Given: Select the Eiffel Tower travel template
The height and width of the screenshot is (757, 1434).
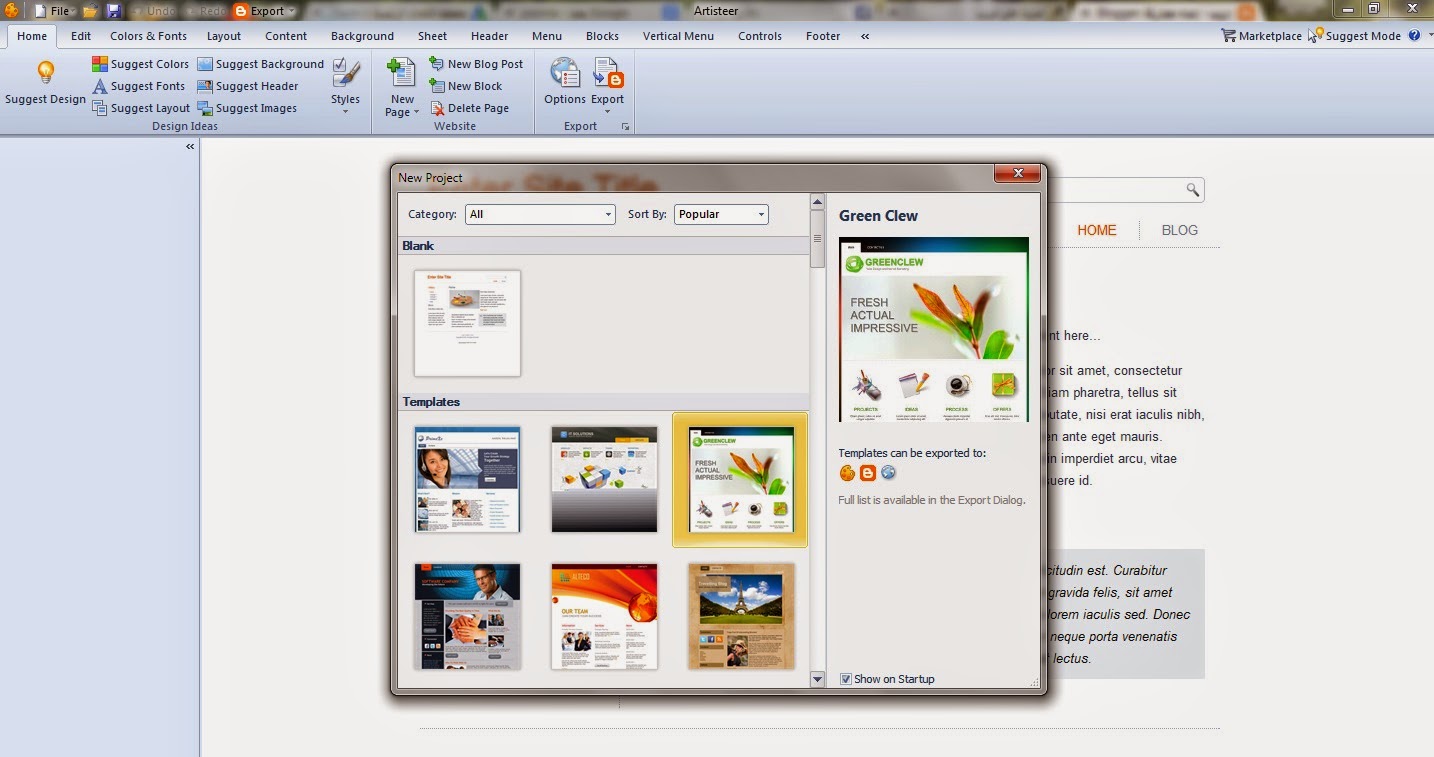Looking at the screenshot, I should (741, 616).
